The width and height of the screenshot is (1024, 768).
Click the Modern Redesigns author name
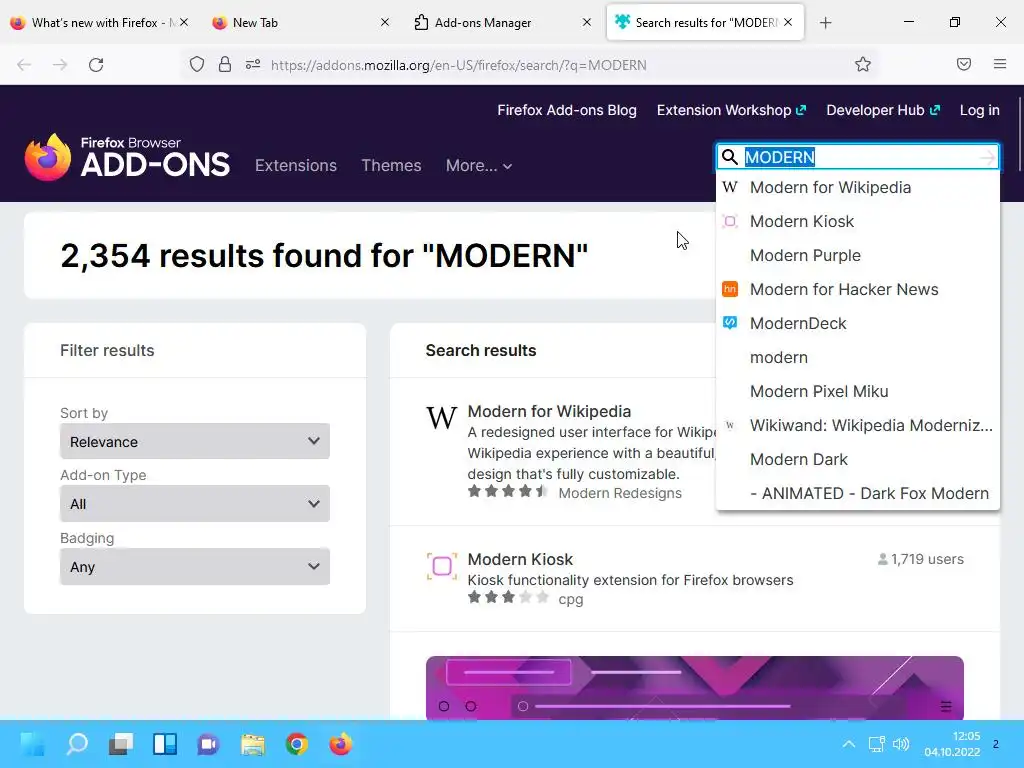[620, 493]
